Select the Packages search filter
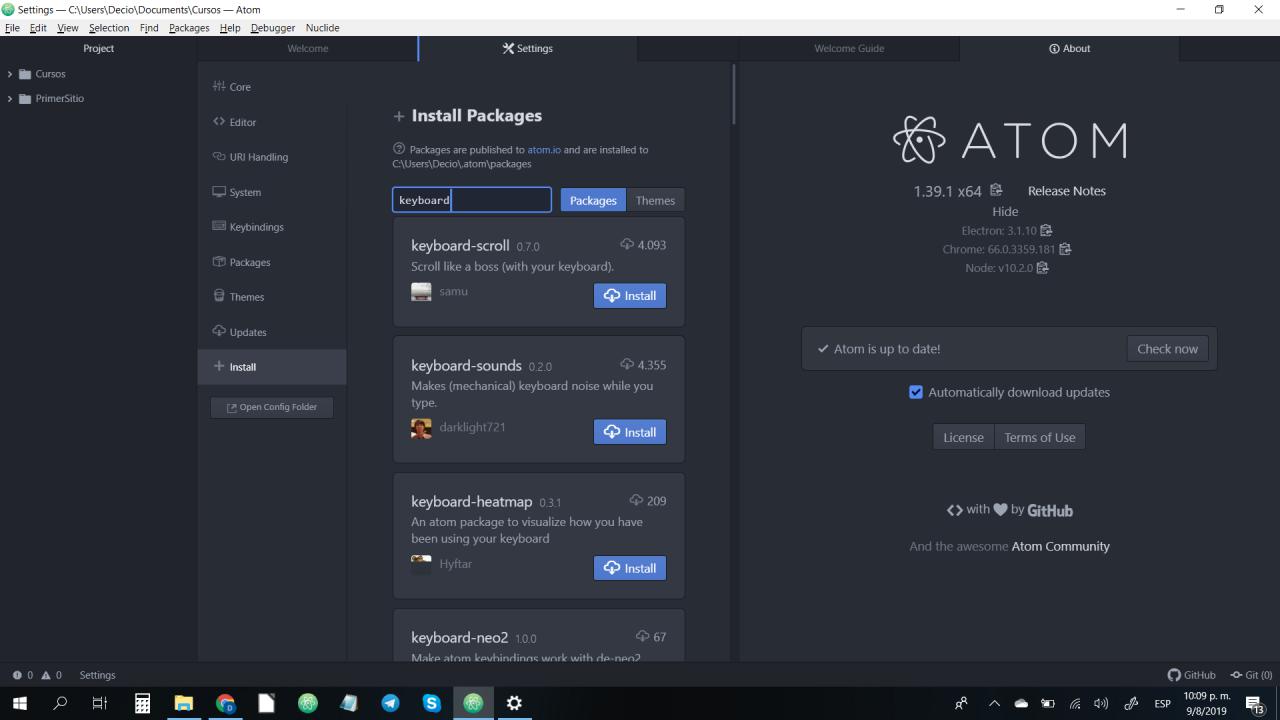Viewport: 1280px width, 720px height. coord(592,200)
